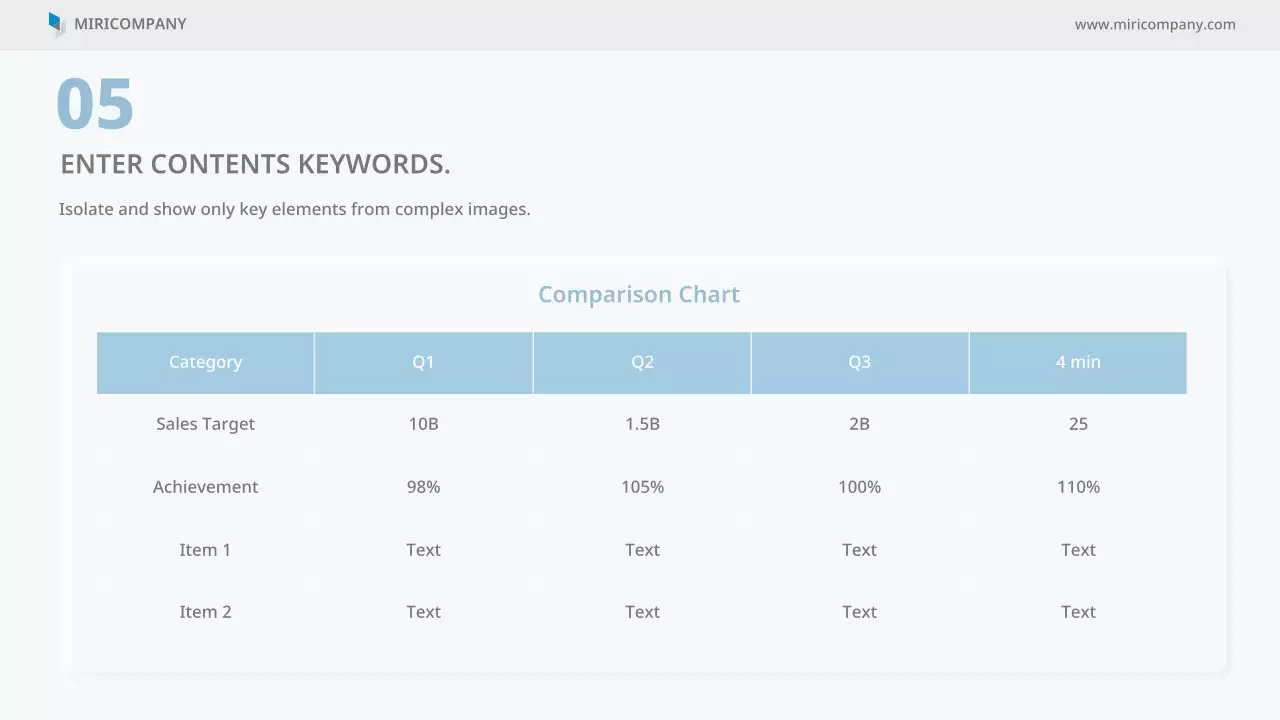Select the ENTER CONTENTS KEYWORDS heading
The height and width of the screenshot is (720, 1280).
point(255,164)
